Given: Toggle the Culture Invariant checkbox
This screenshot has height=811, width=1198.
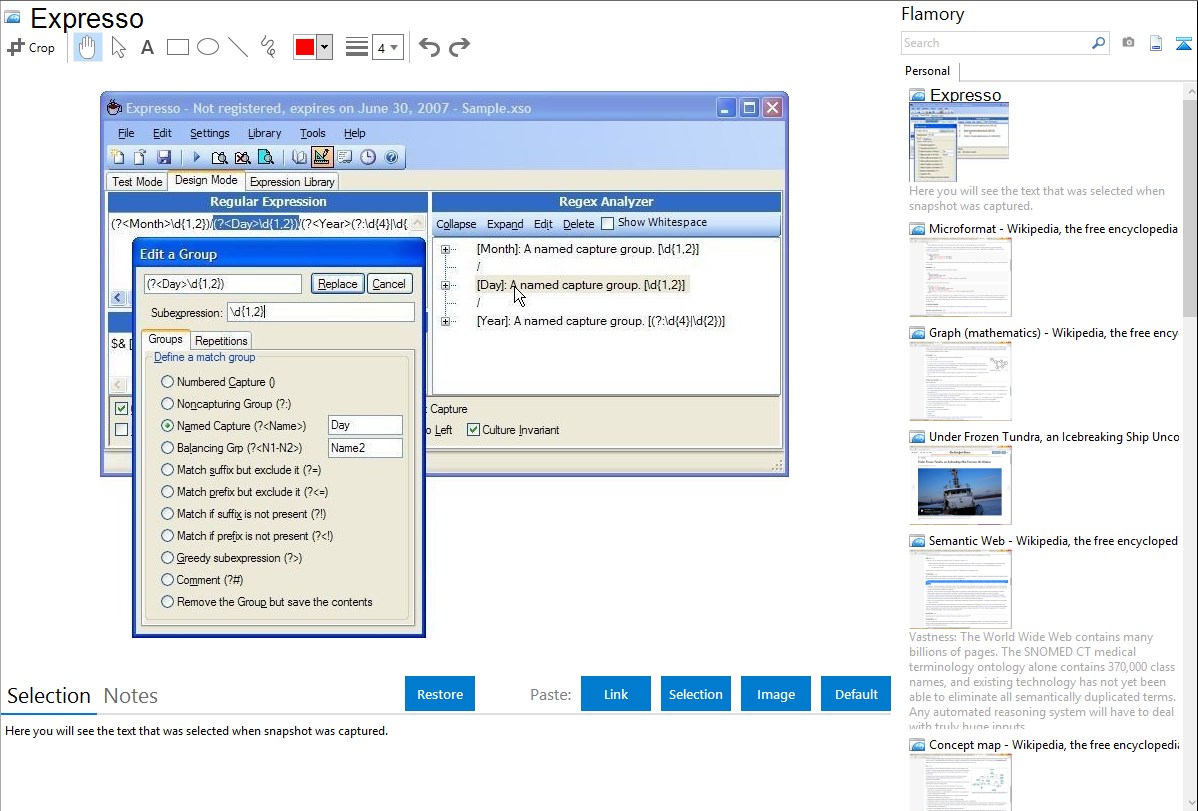Looking at the screenshot, I should (x=474, y=430).
